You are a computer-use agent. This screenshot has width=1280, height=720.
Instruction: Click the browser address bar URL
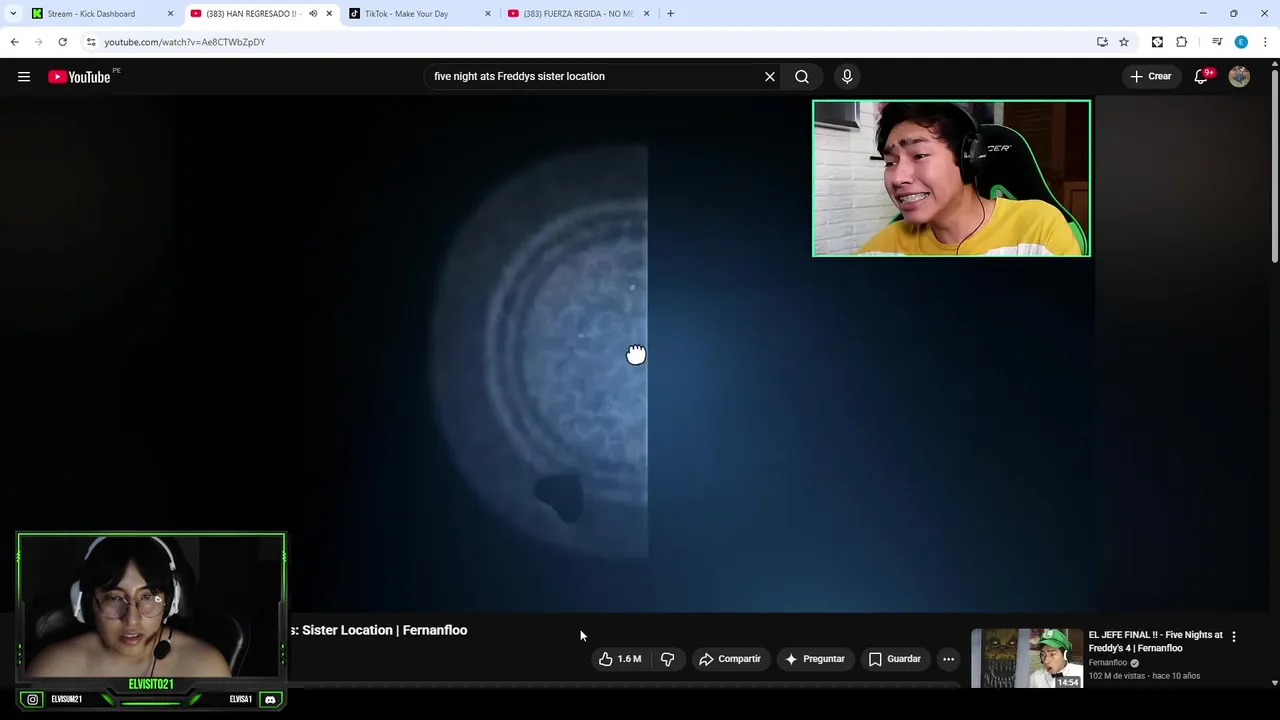185,42
